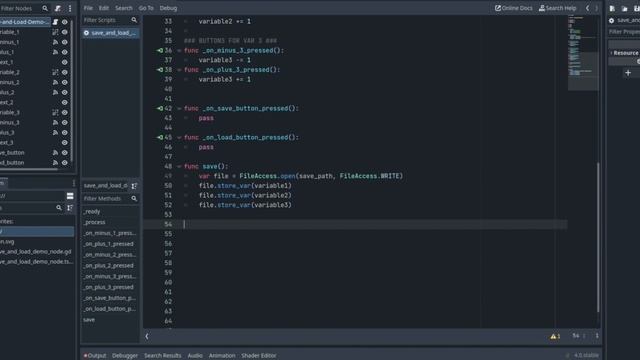Open the FileSystem dock options menu
Viewport: 640px width, 360px height.
point(73,183)
